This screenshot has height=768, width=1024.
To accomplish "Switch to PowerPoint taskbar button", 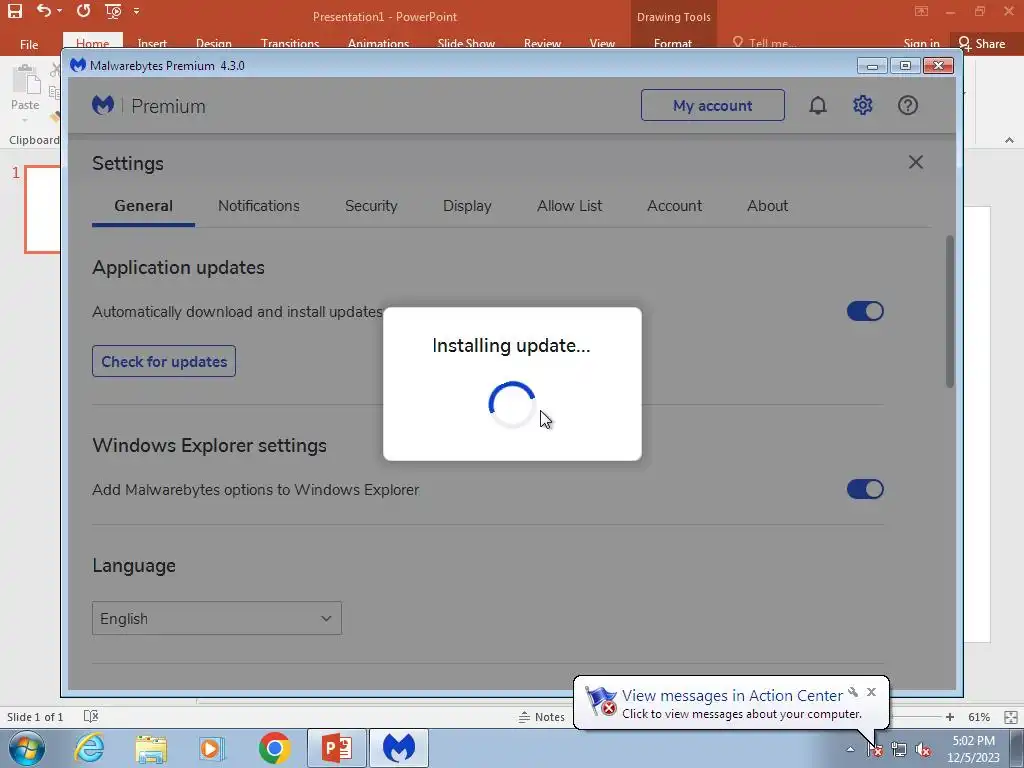I will 336,748.
